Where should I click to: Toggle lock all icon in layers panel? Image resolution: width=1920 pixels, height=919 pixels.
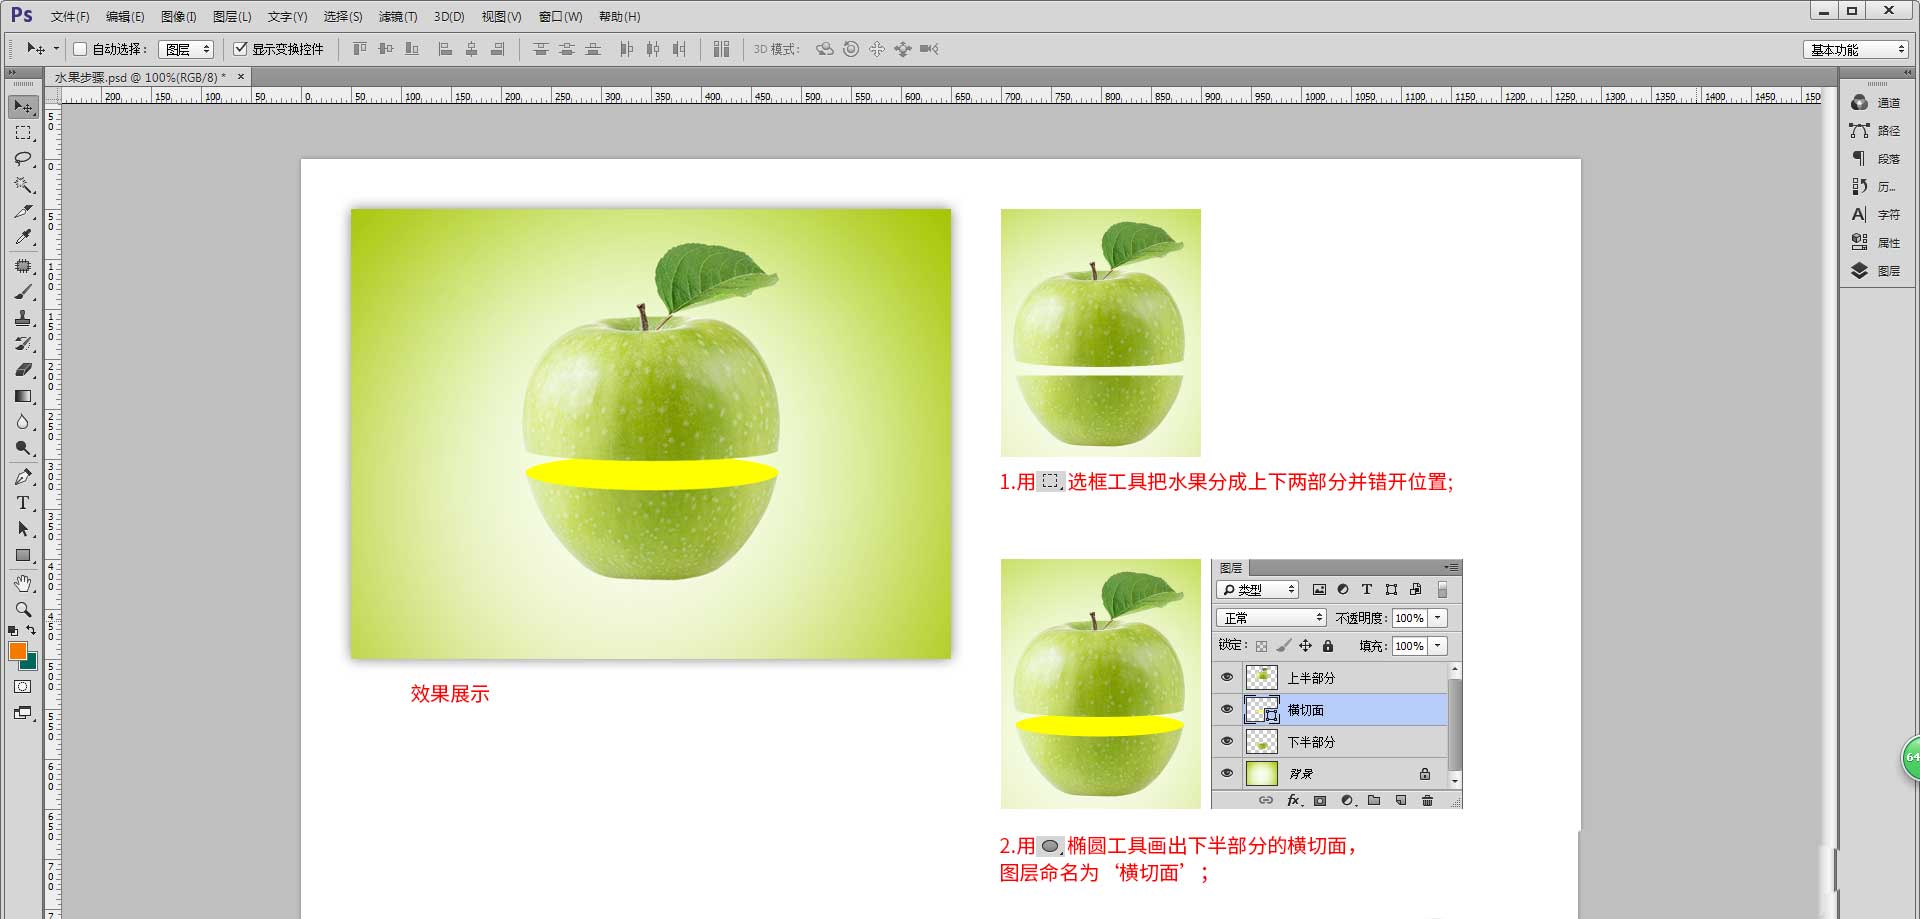pos(1328,646)
